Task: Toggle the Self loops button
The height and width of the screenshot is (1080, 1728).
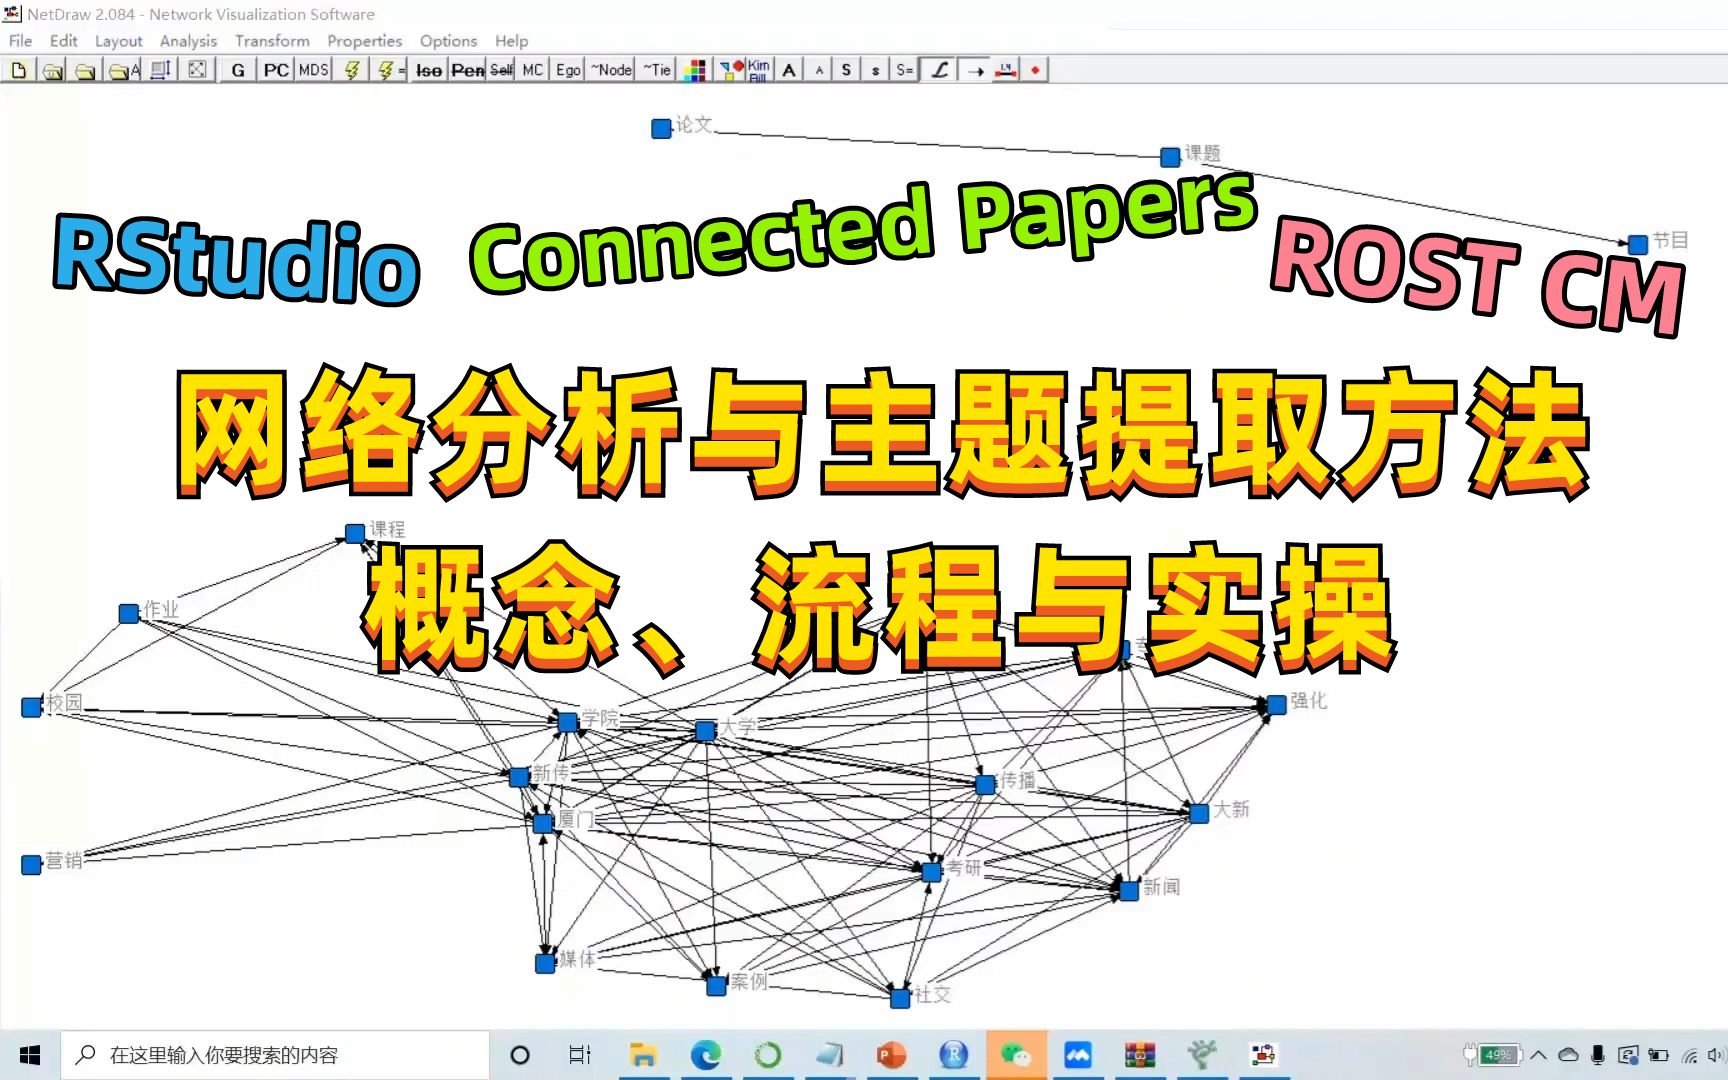Action: 502,70
